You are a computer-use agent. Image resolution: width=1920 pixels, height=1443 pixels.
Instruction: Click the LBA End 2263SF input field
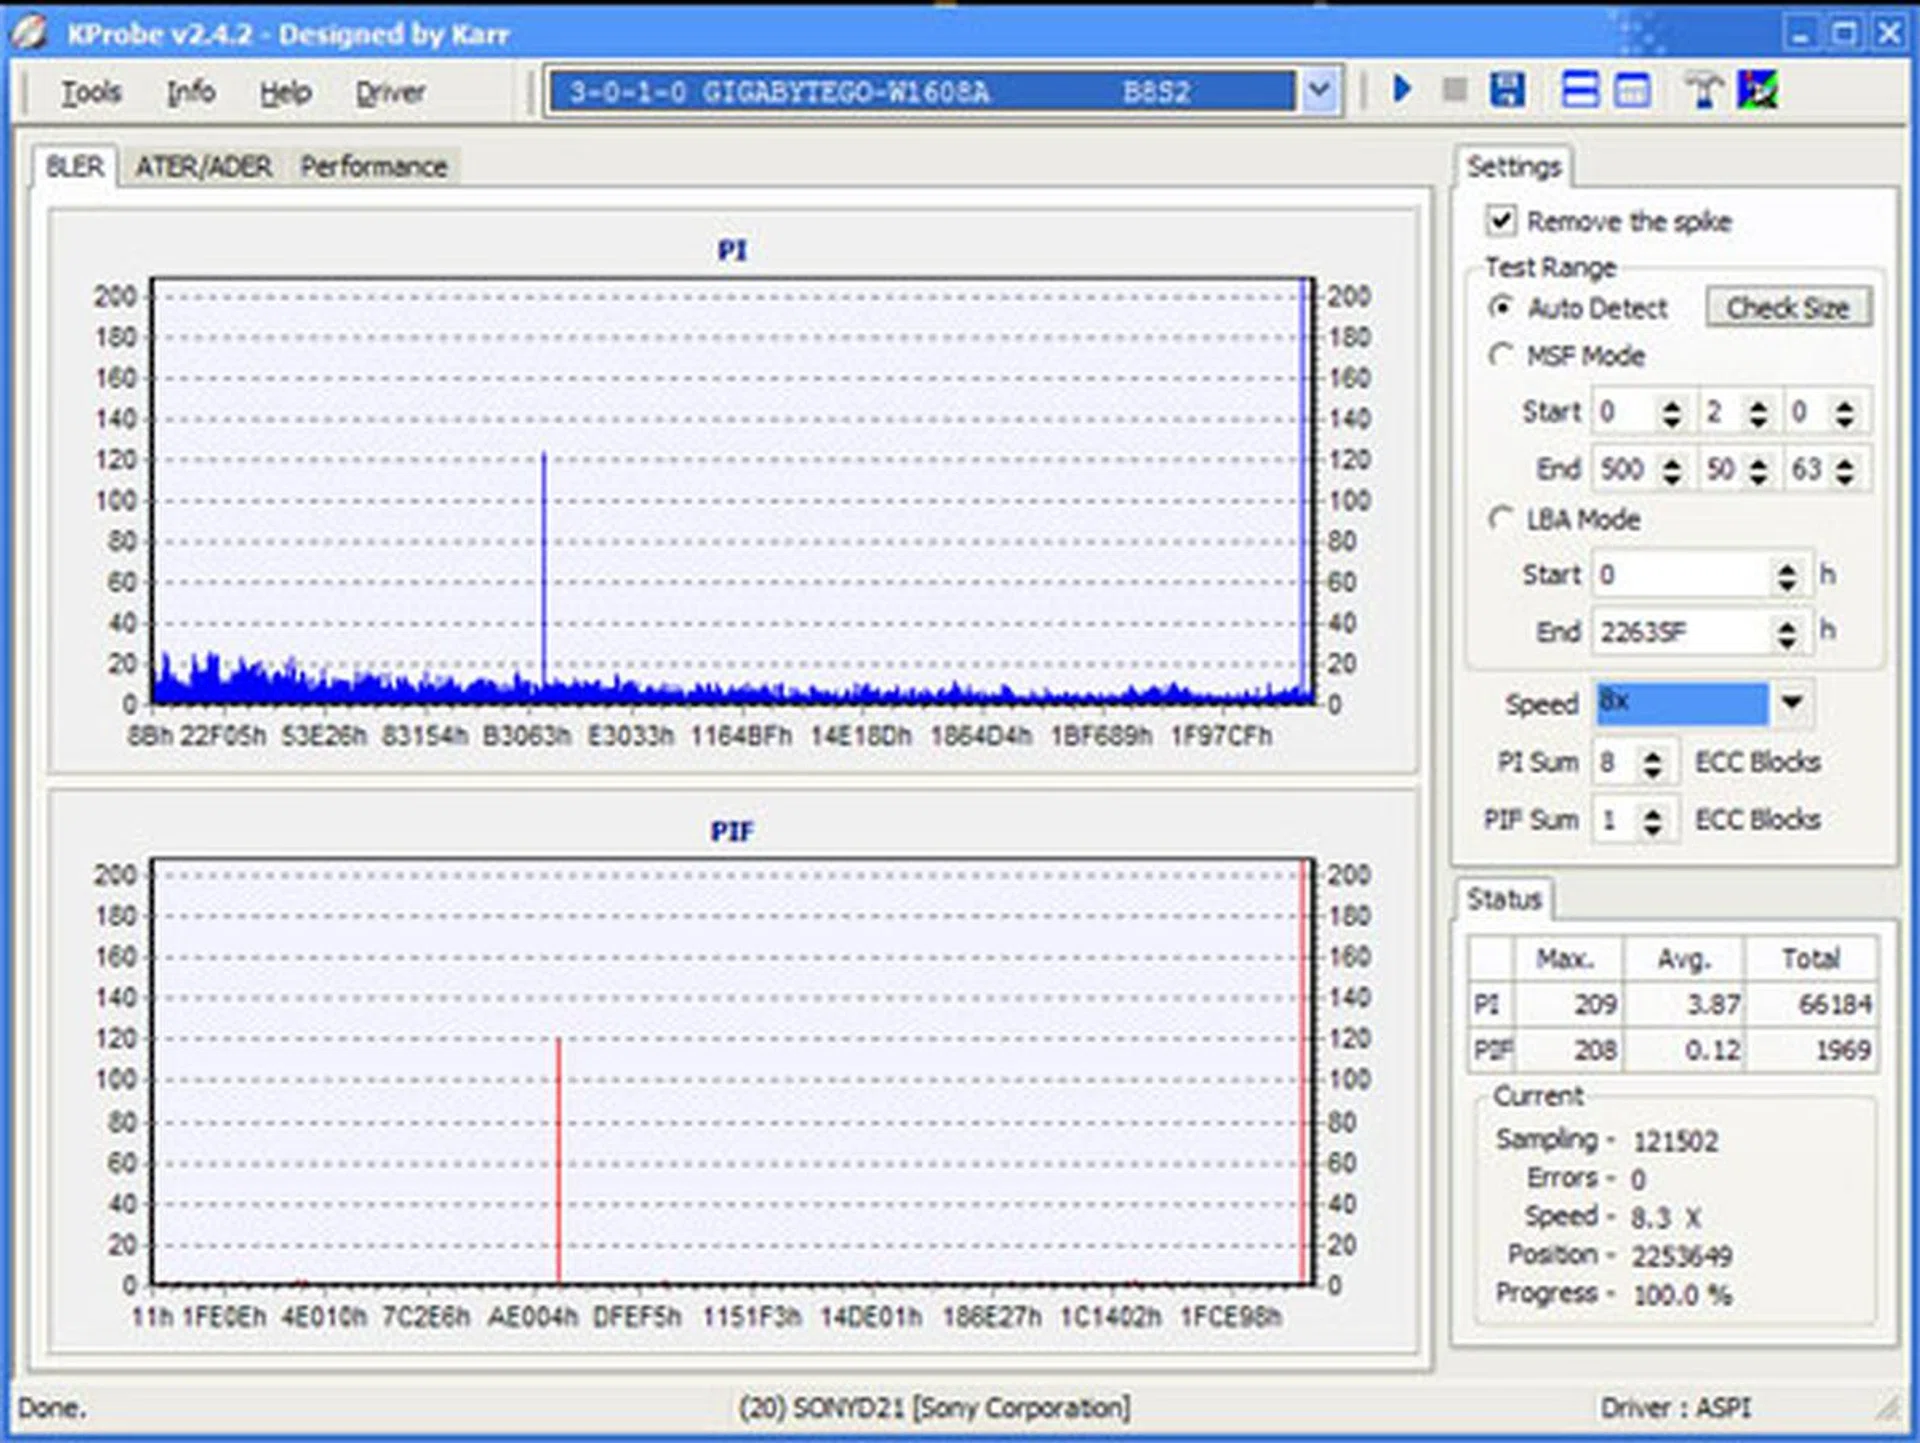(1680, 632)
